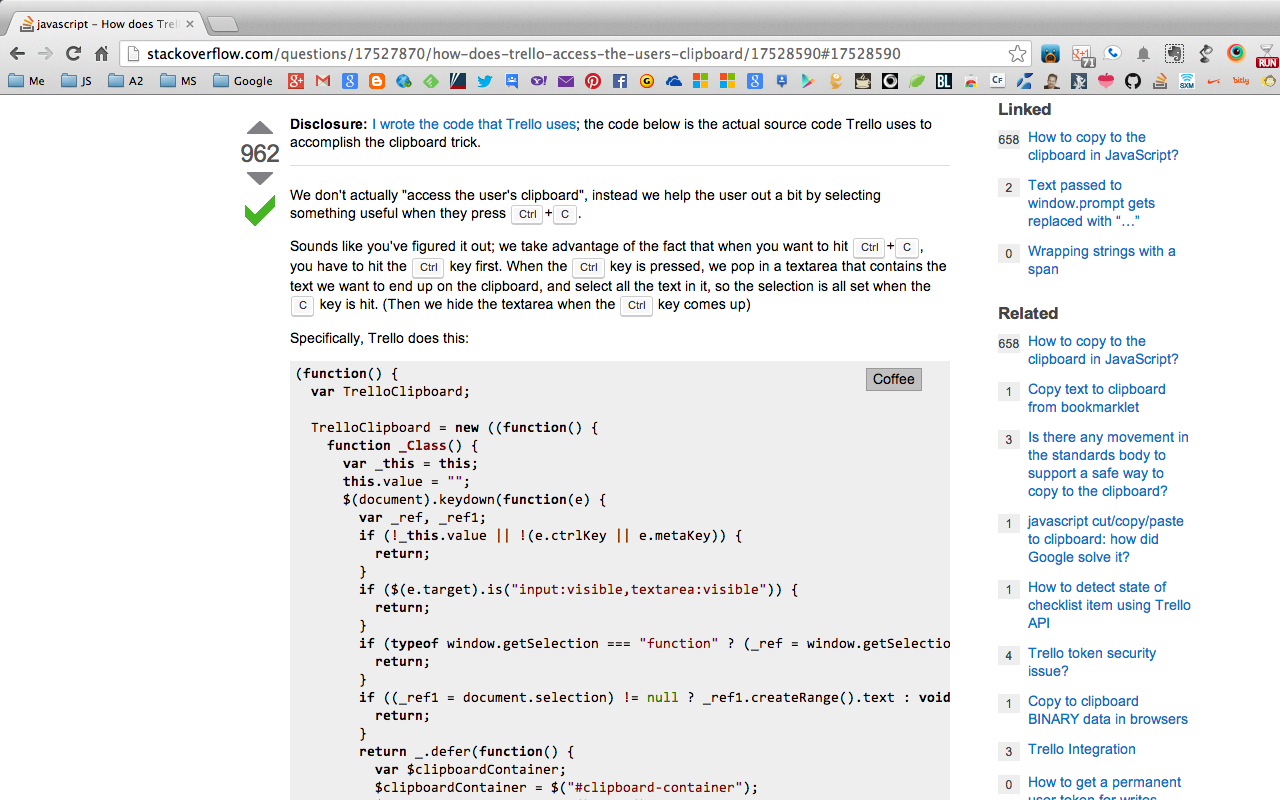
Task: Click the 'Related' sidebar heading
Action: tap(1027, 313)
